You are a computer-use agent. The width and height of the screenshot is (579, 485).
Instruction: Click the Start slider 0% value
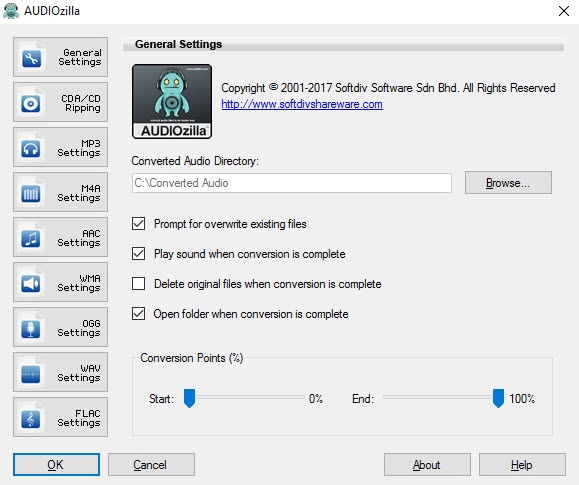(316, 399)
